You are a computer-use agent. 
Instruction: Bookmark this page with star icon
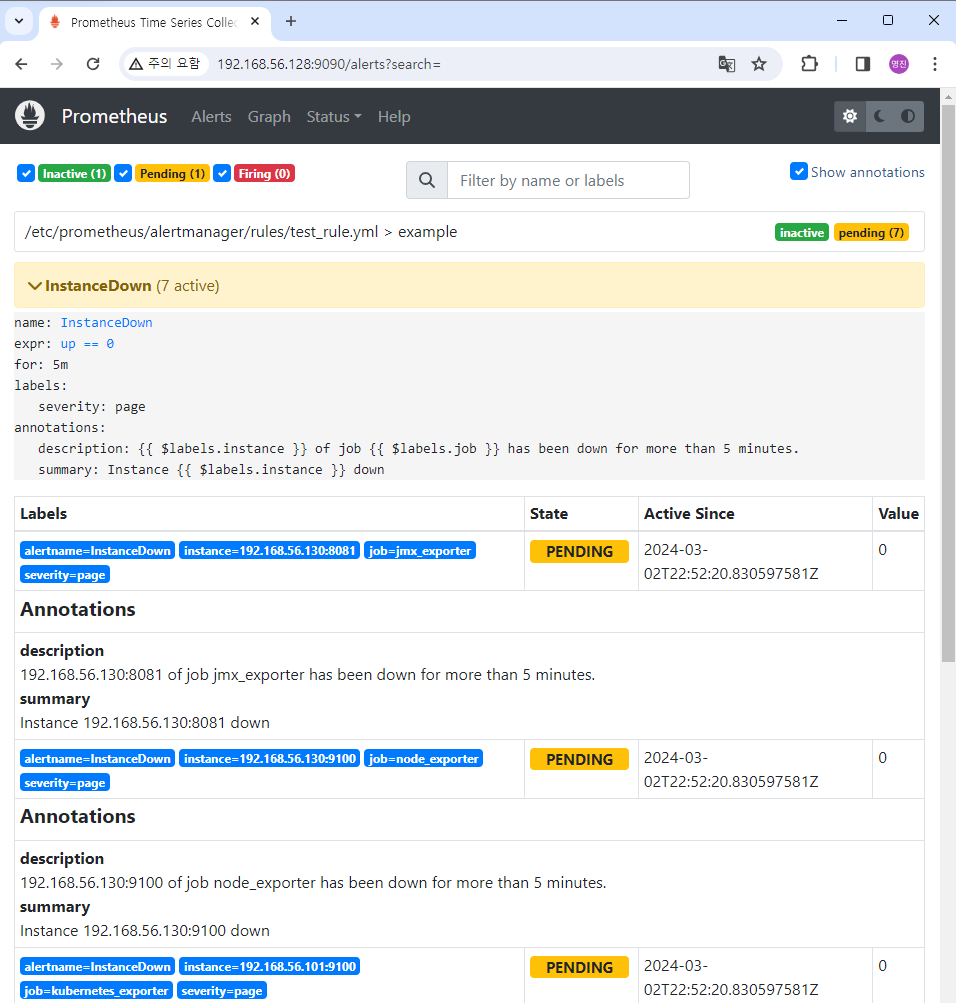click(758, 64)
